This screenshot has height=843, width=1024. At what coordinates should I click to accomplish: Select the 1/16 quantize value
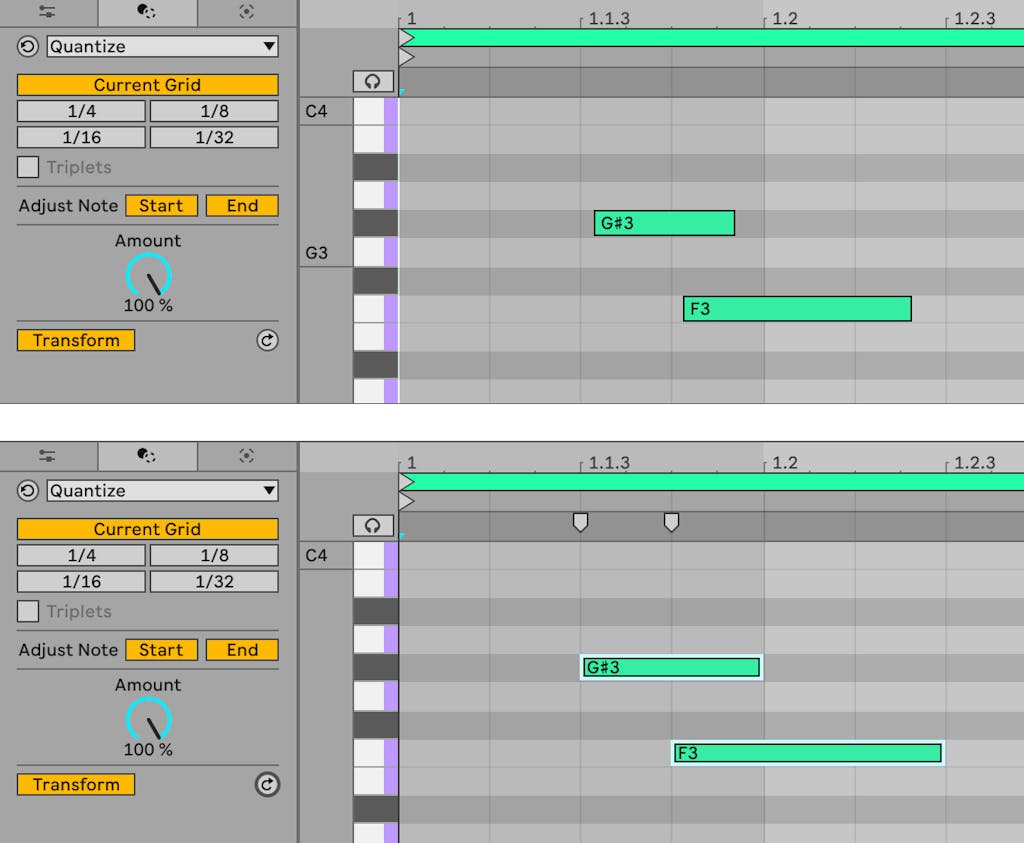pyautogui.click(x=81, y=137)
